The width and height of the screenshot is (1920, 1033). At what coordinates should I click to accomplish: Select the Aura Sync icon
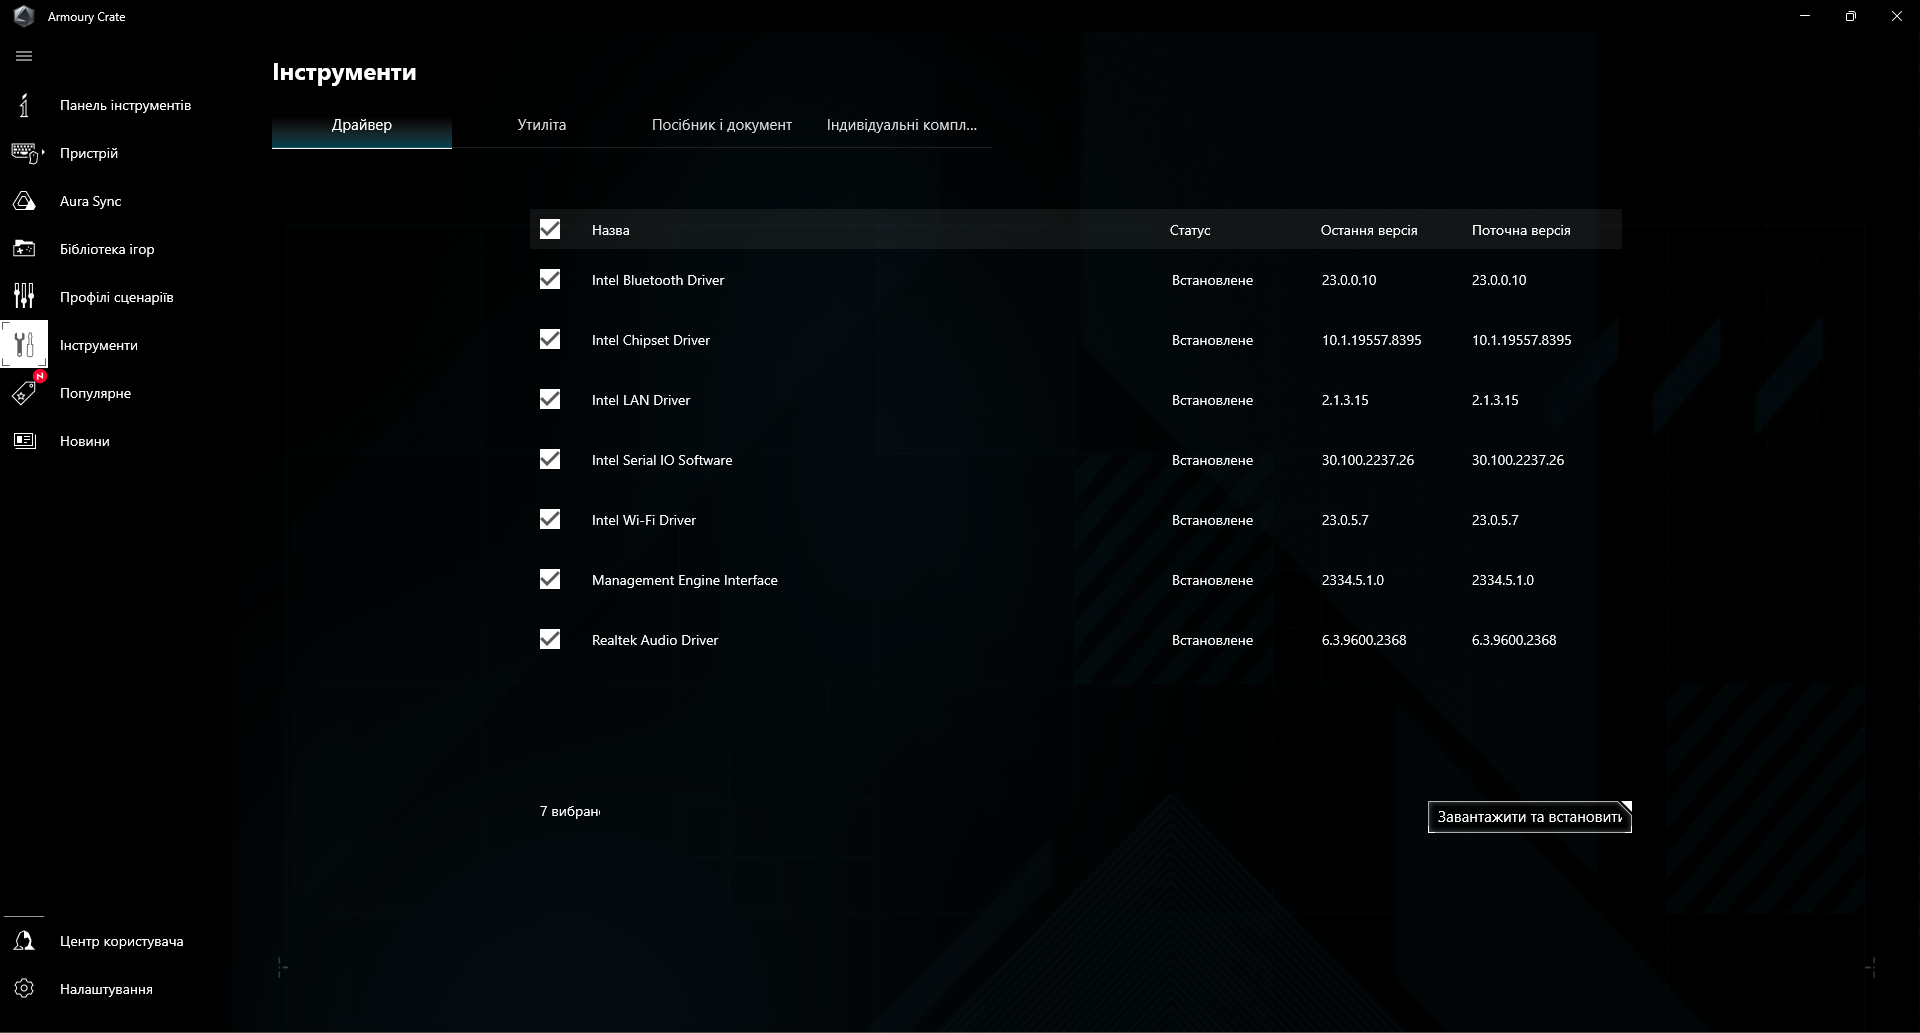point(24,200)
